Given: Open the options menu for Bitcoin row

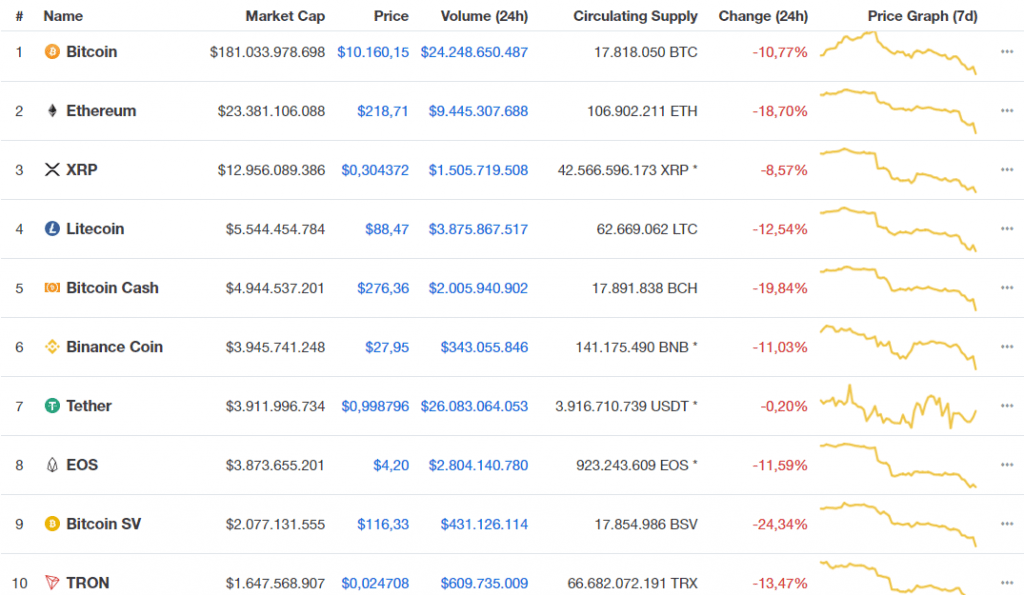Looking at the screenshot, I should [1006, 52].
